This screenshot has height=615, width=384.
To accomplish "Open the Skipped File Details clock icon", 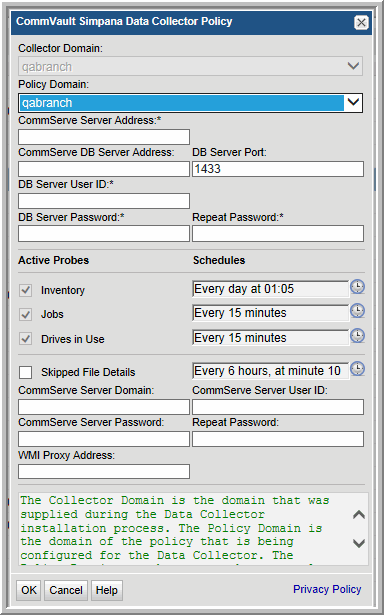I will (x=357, y=369).
